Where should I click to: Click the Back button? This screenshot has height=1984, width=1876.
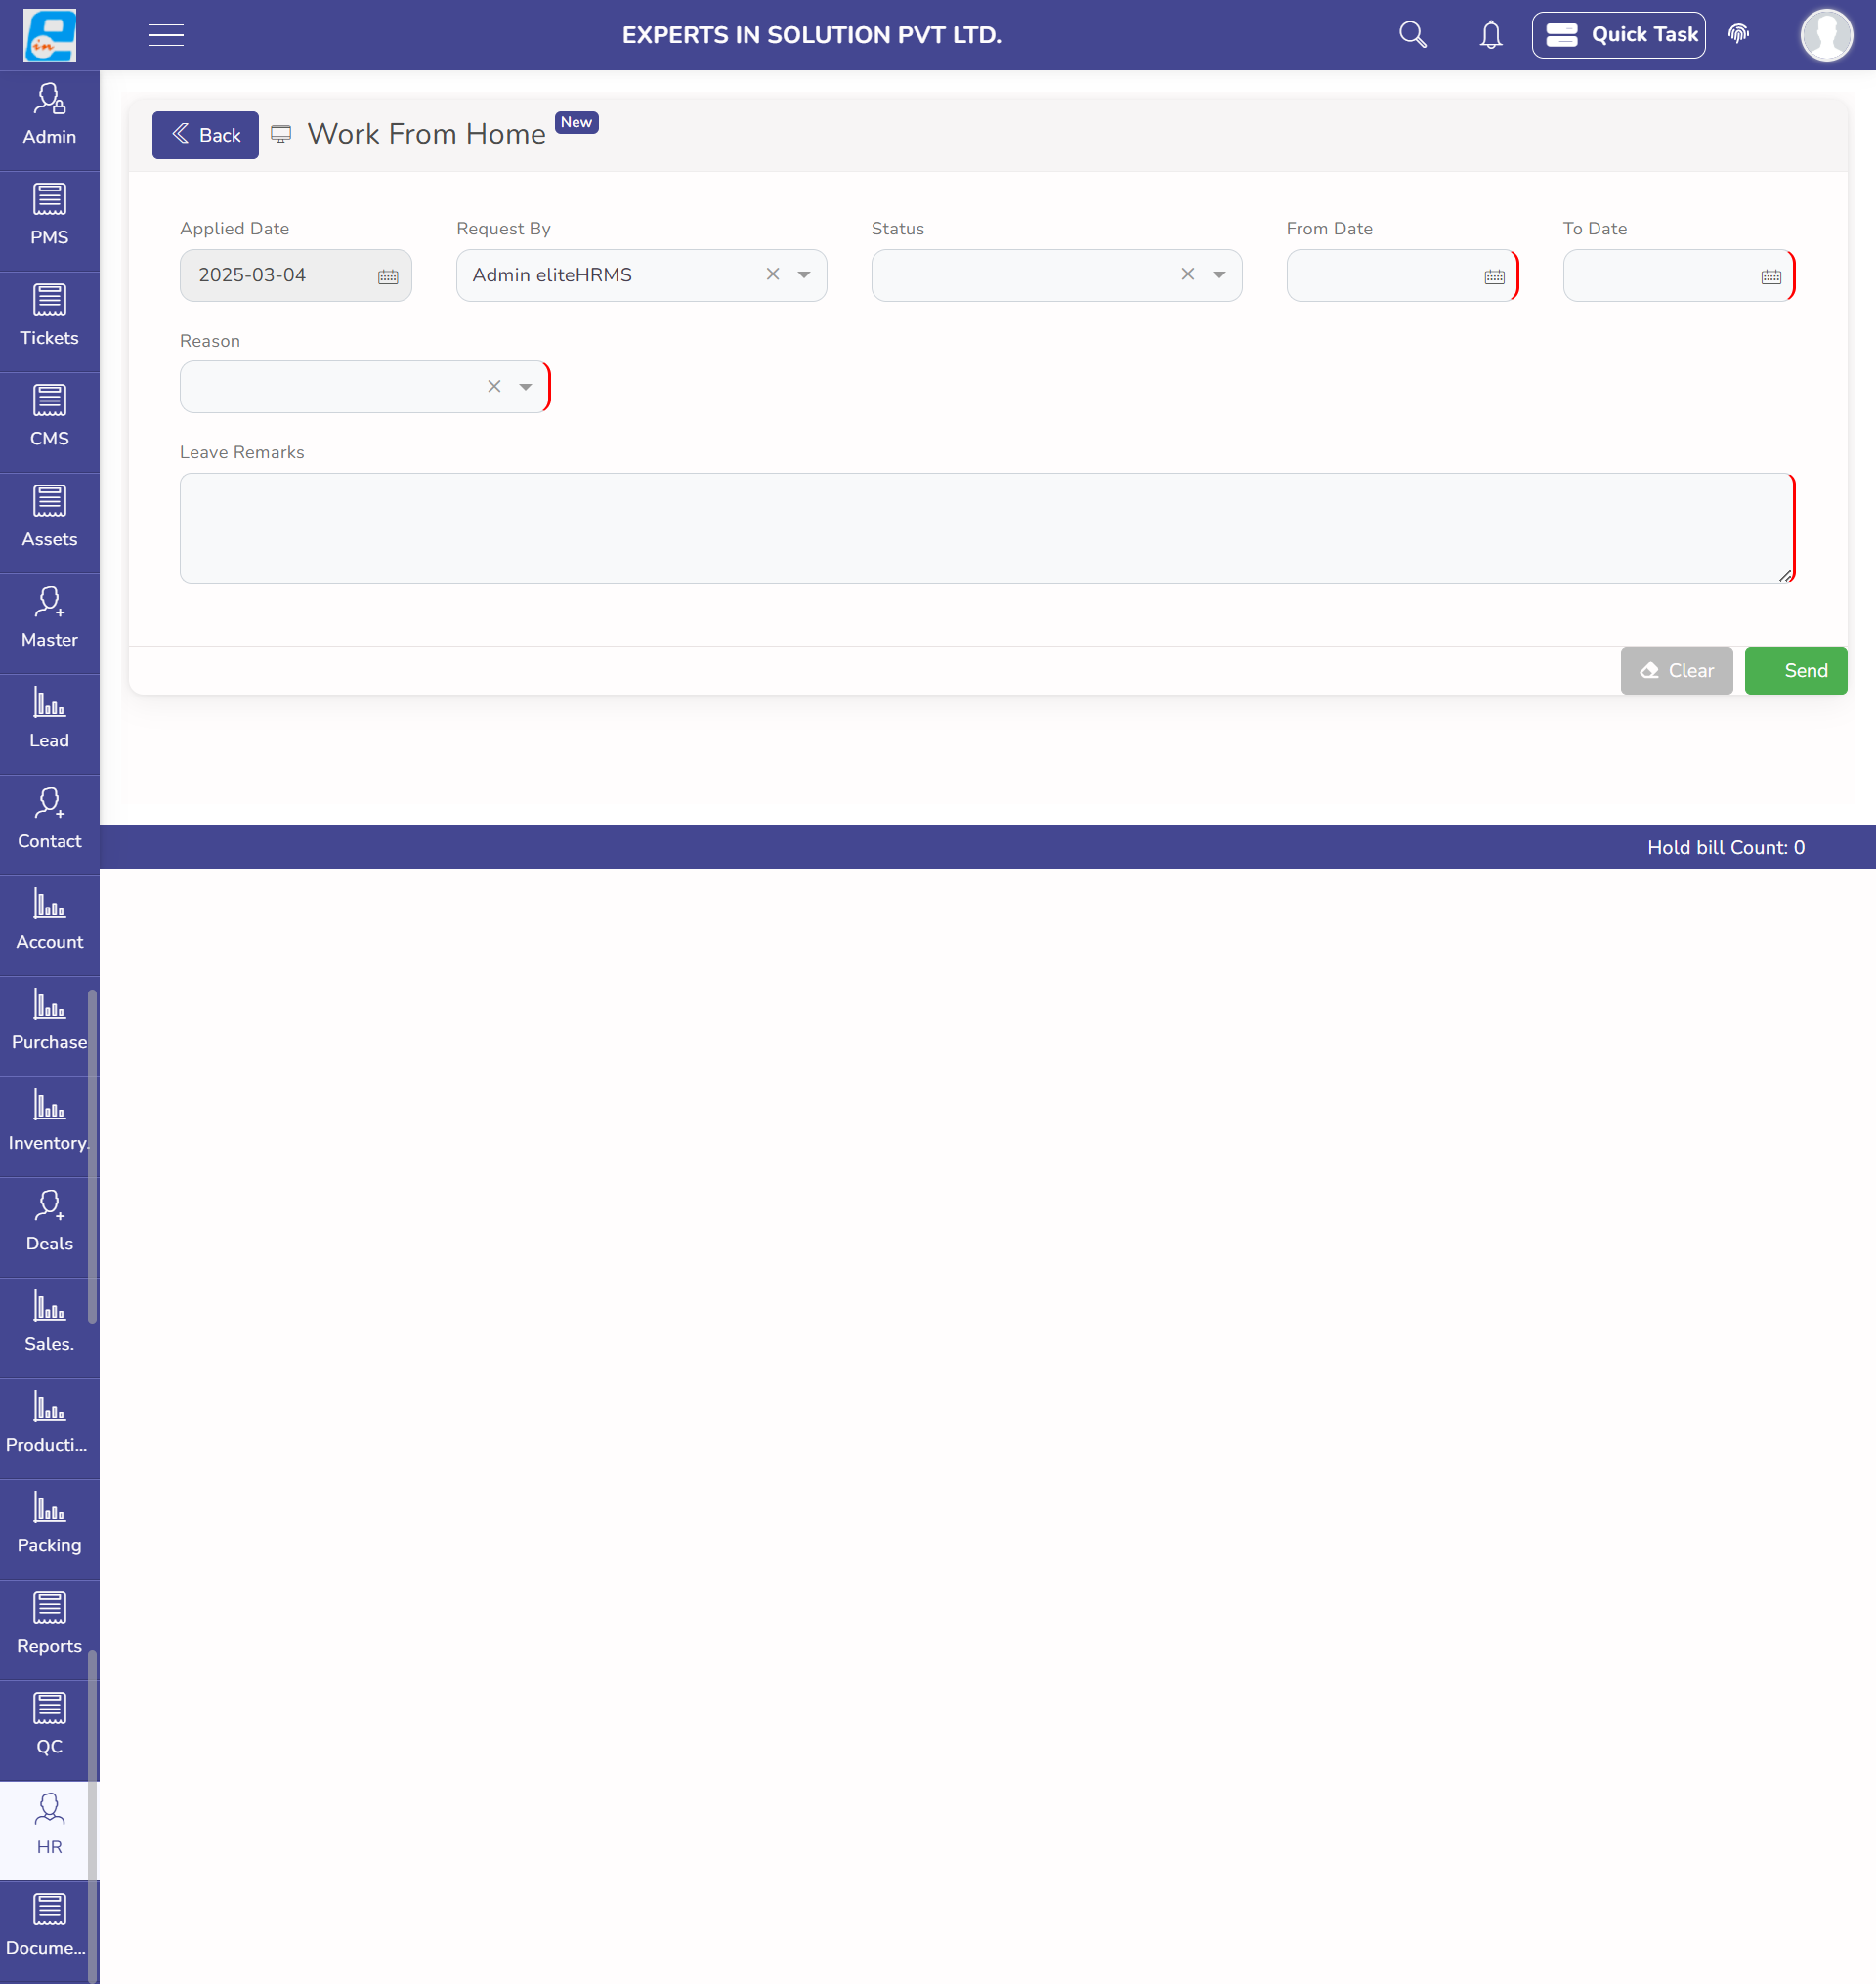[205, 135]
